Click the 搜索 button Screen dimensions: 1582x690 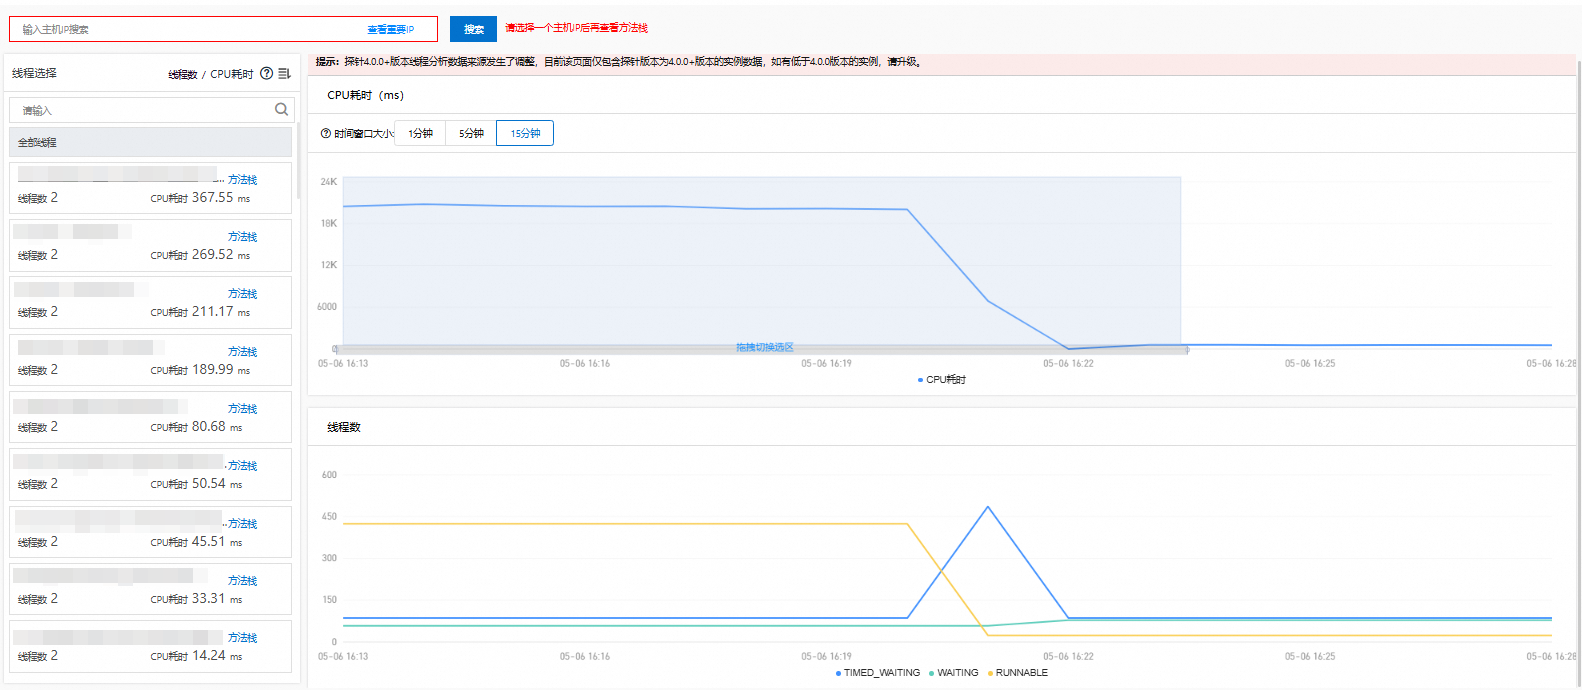tap(473, 29)
